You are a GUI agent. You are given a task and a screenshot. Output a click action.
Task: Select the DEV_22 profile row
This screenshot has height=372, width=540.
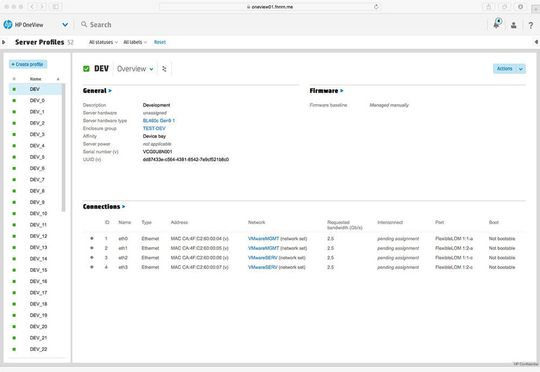[x=35, y=349]
